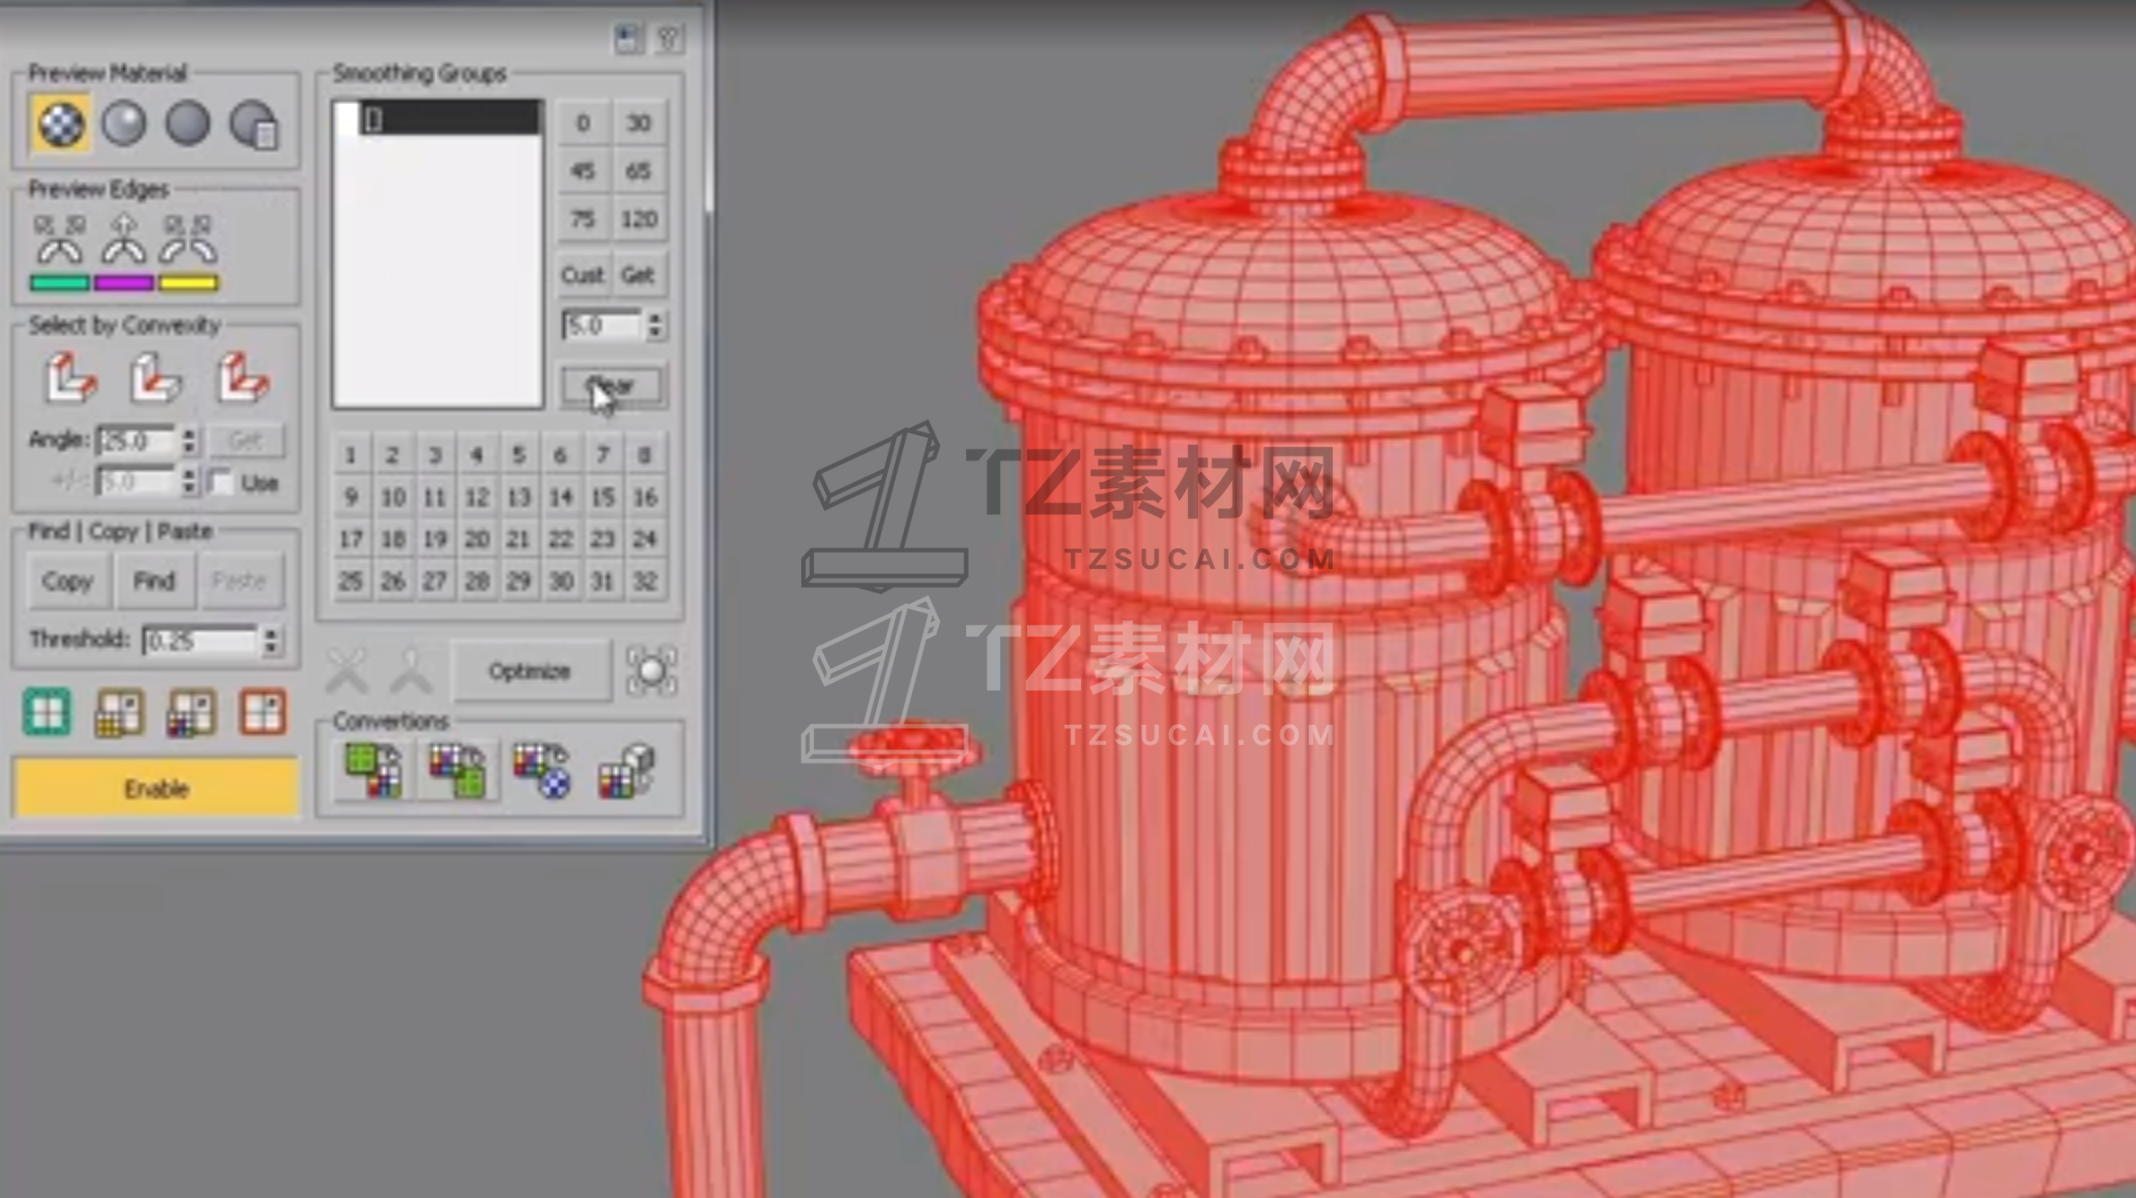Click the first Convertions icon

click(x=373, y=771)
